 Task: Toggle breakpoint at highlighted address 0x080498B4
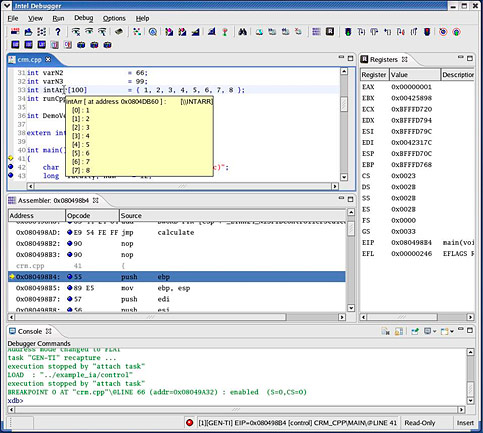pyautogui.click(x=70, y=277)
